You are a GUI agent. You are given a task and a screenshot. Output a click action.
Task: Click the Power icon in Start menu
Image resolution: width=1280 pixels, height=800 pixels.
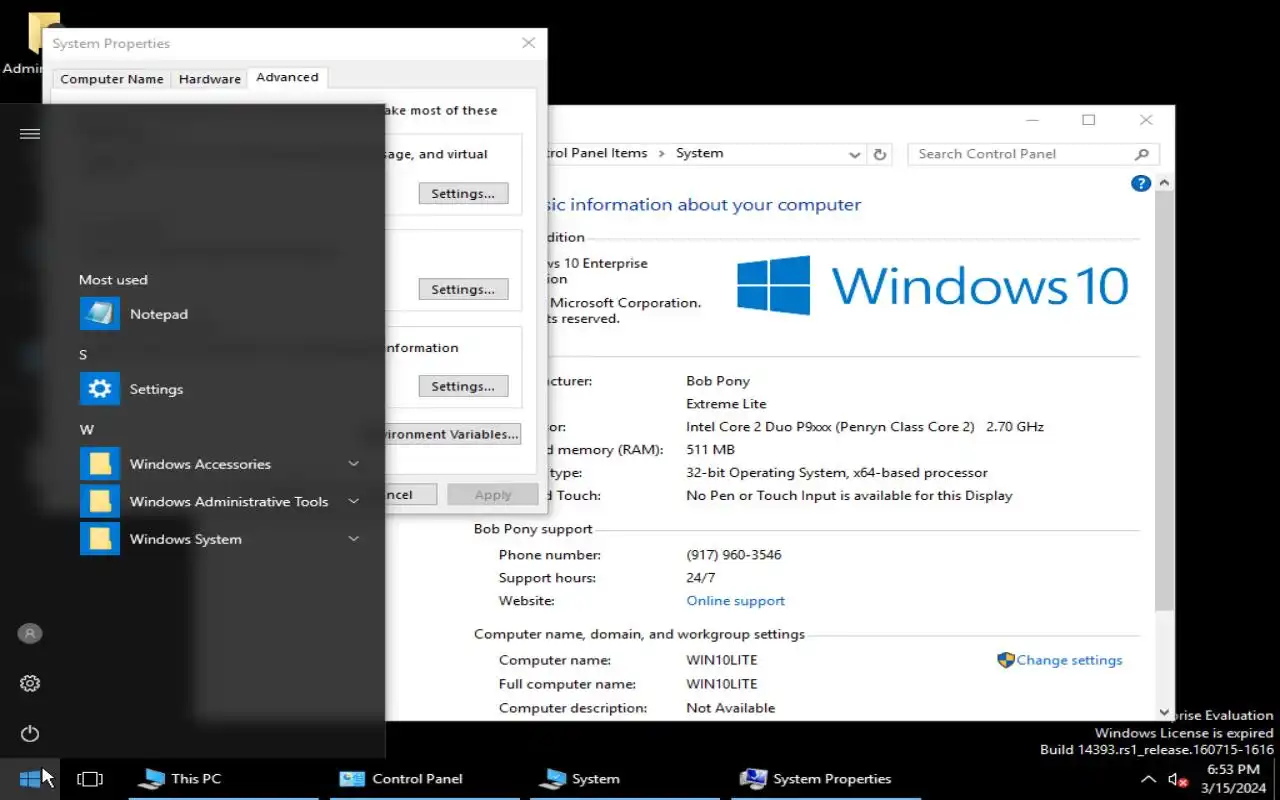pos(30,733)
